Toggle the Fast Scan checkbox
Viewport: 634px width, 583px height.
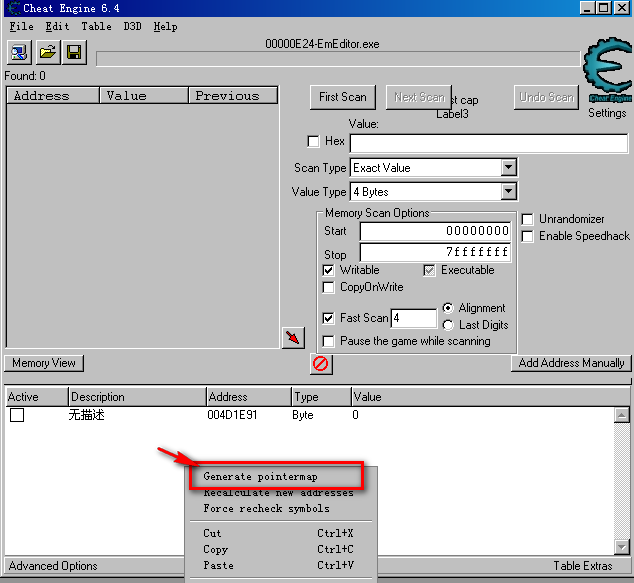[328, 318]
